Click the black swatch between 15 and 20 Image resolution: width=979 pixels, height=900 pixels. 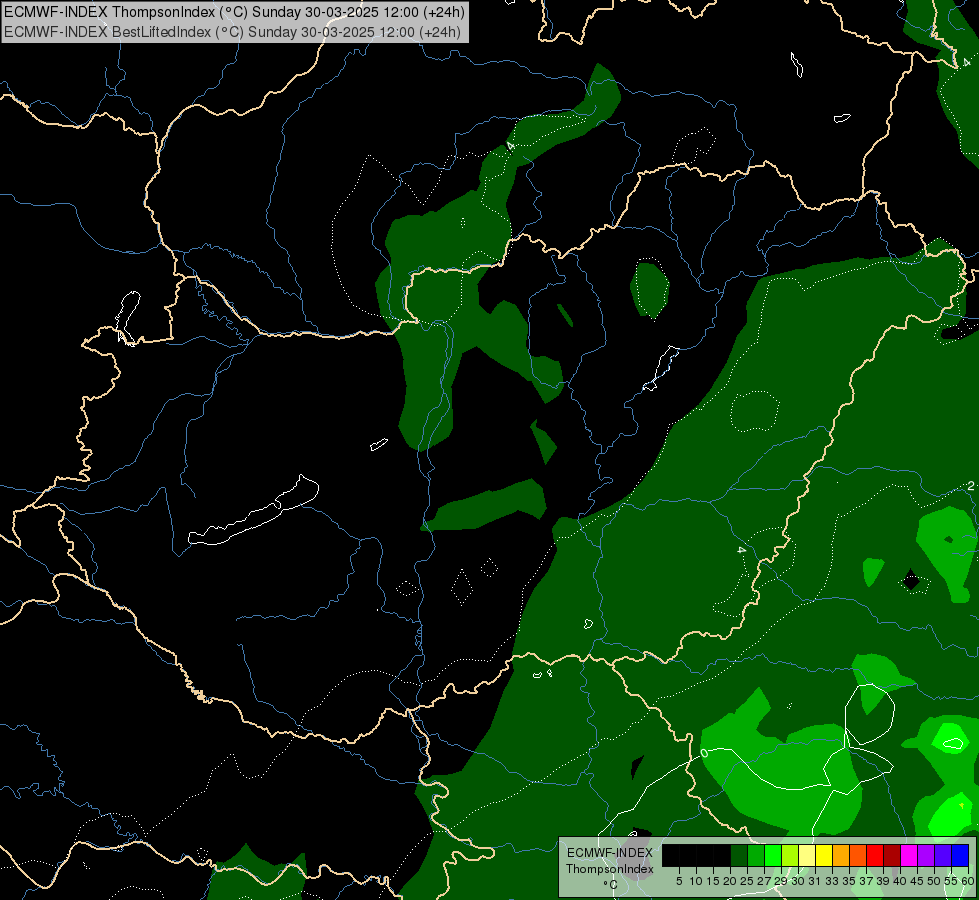pos(722,855)
